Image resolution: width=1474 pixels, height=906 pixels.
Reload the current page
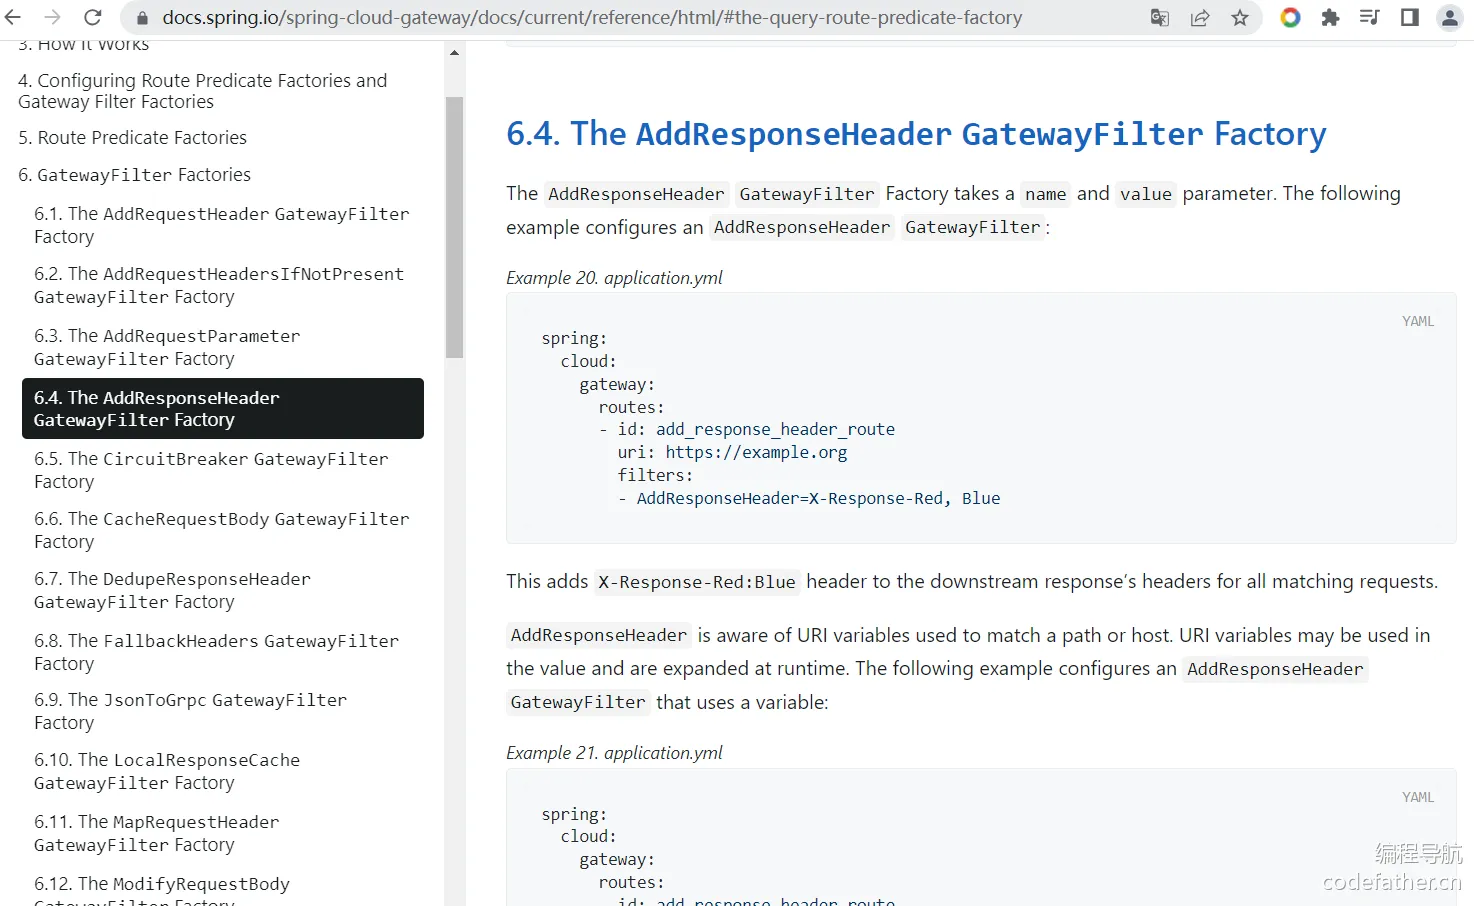coord(92,17)
